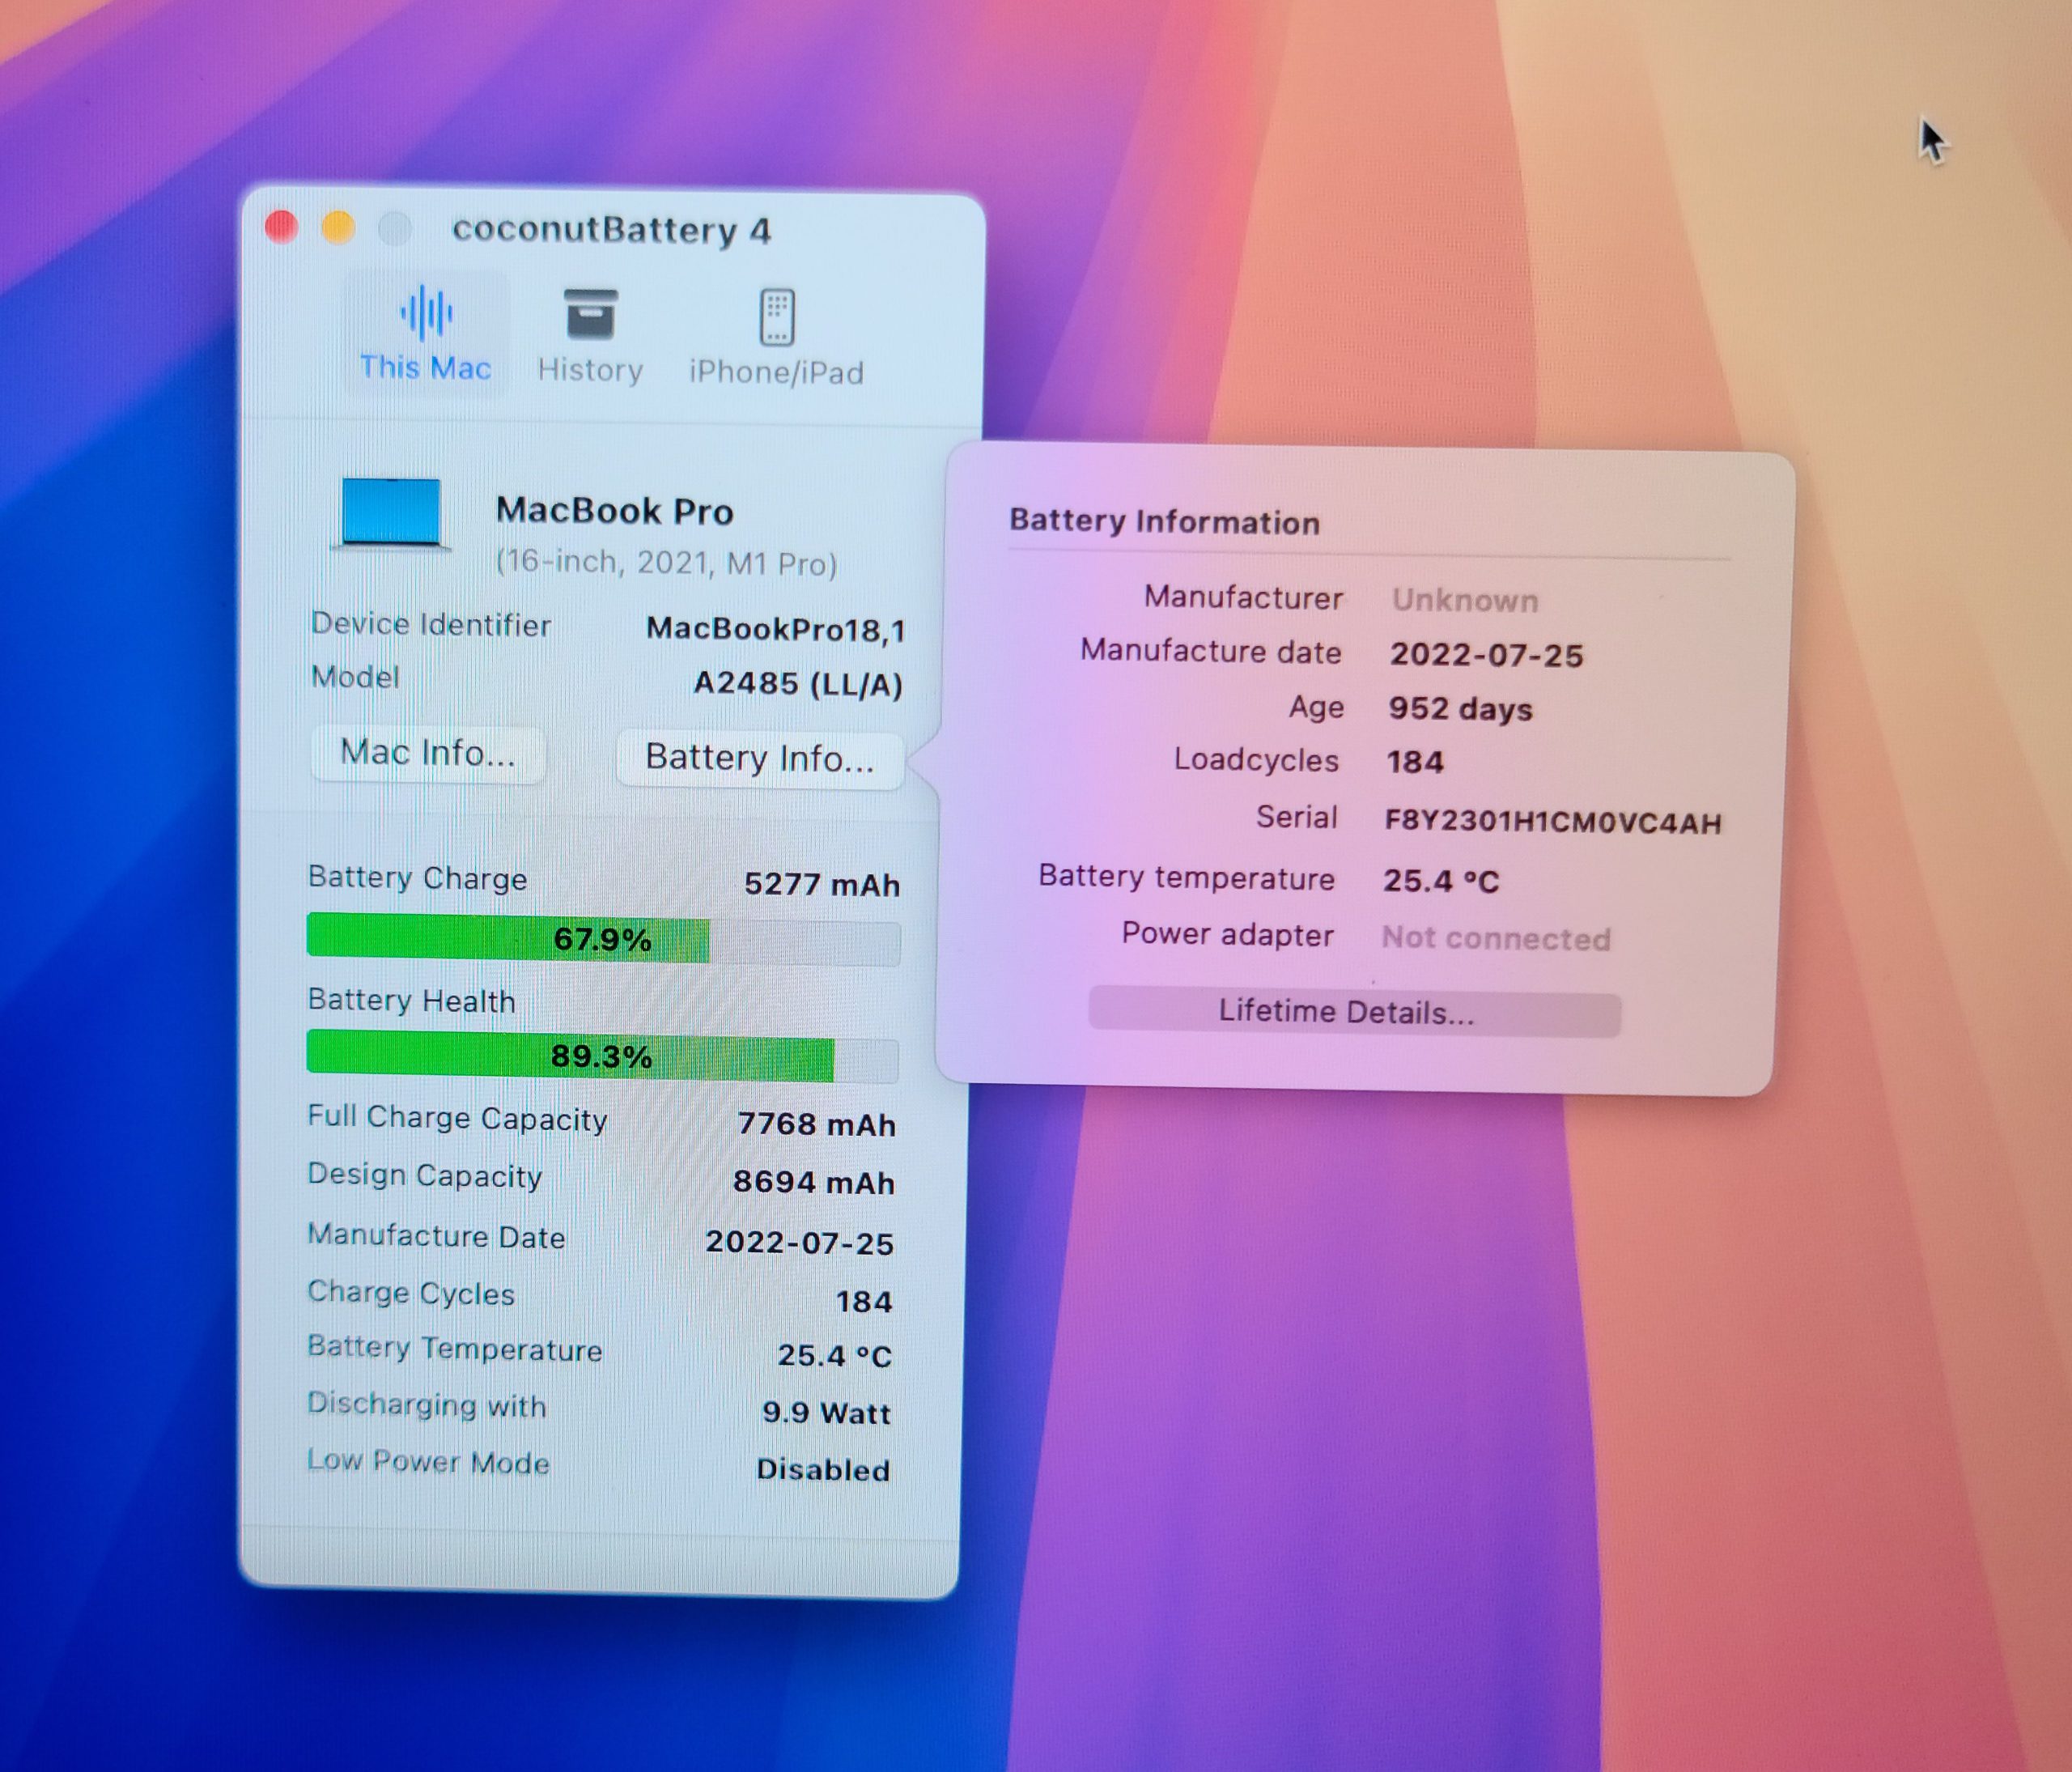Viewport: 2072px width, 1772px height.
Task: Click the yellow minimize window button
Action: point(338,228)
